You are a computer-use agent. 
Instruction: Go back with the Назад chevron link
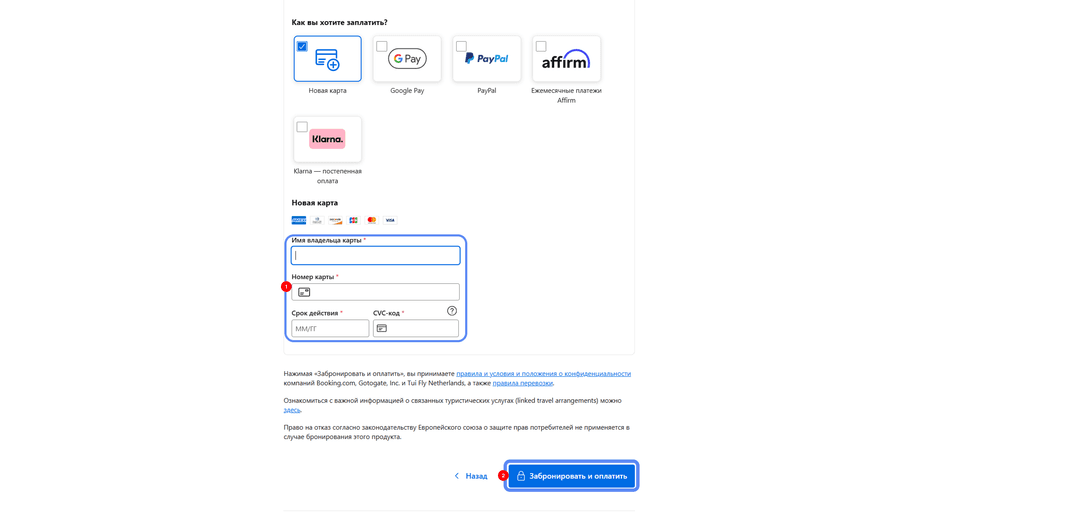pyautogui.click(x=470, y=476)
